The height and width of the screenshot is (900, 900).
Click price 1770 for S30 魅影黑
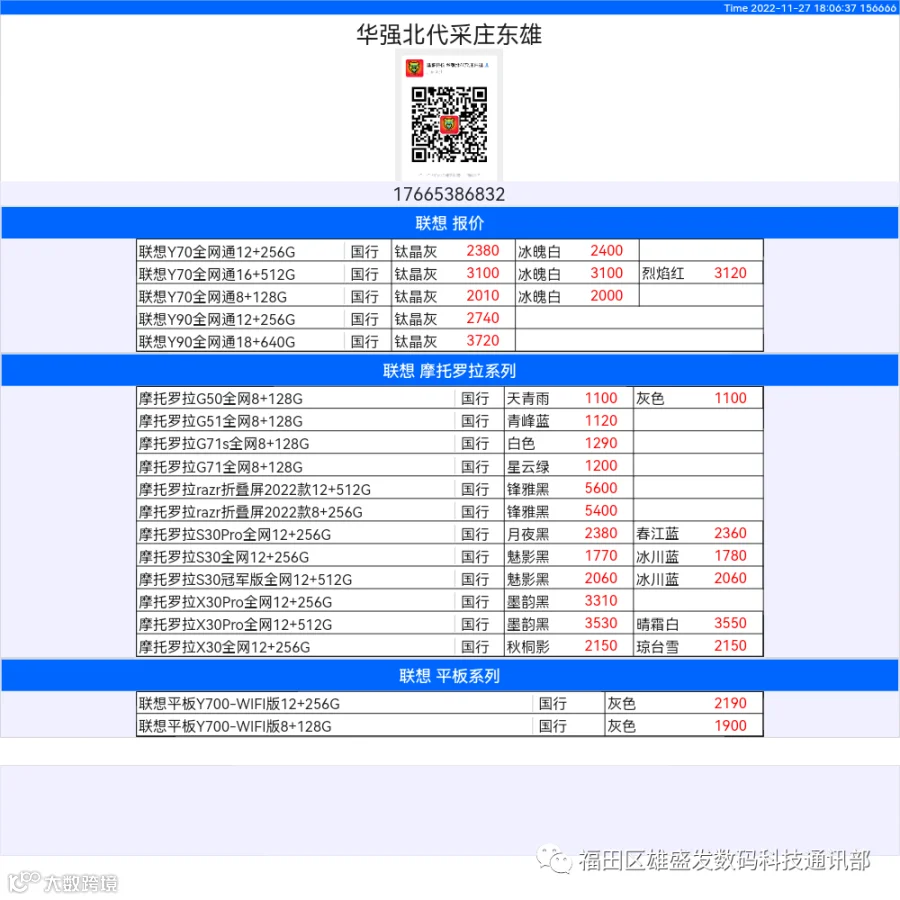[x=601, y=556]
